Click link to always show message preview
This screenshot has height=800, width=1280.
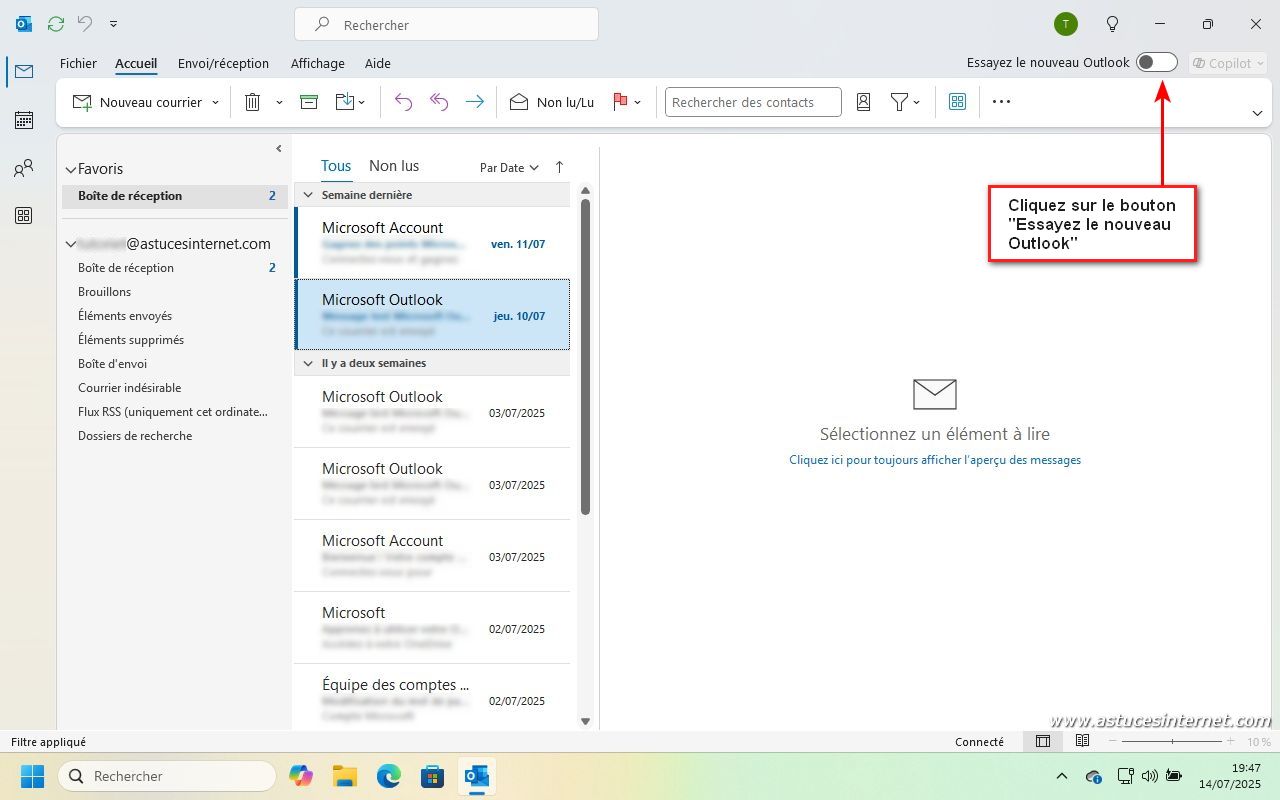point(935,460)
